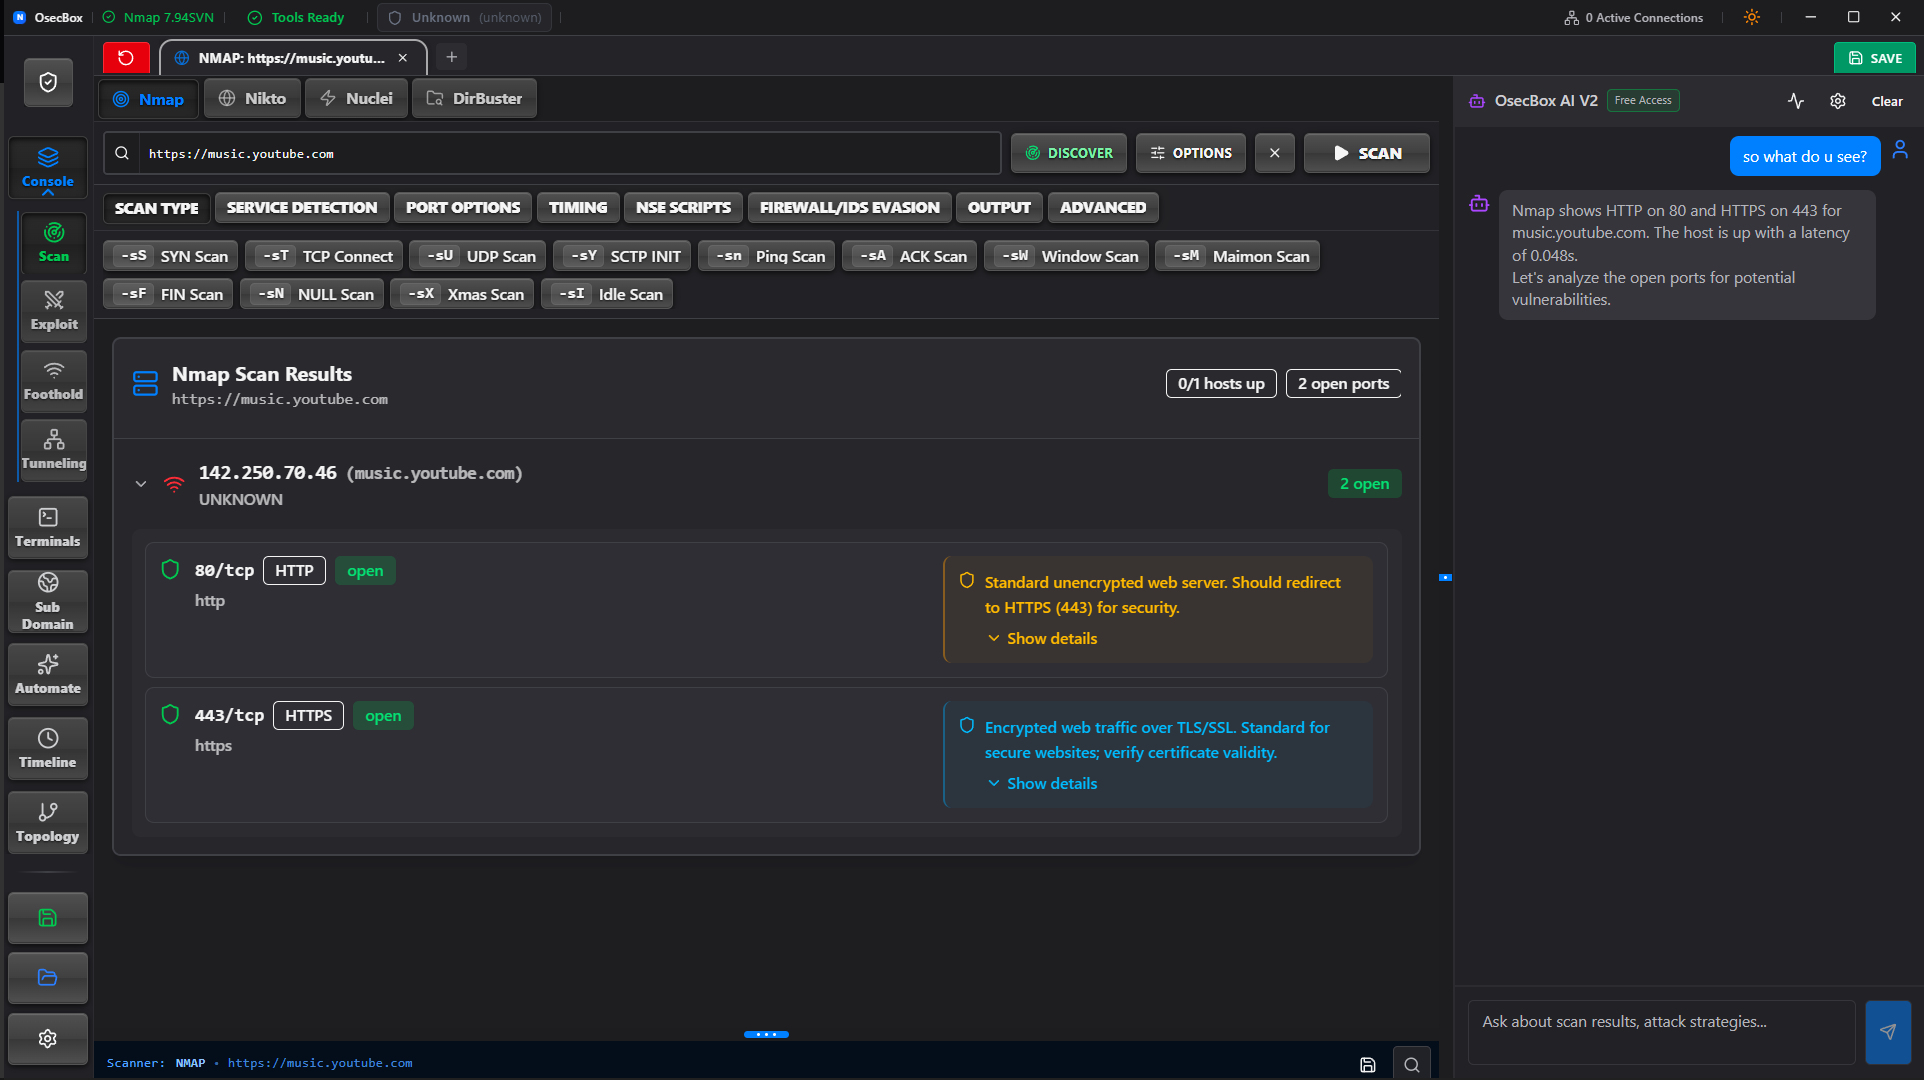Image resolution: width=1924 pixels, height=1080 pixels.
Task: Open the Timeline sidebar item
Action: pyautogui.click(x=48, y=749)
